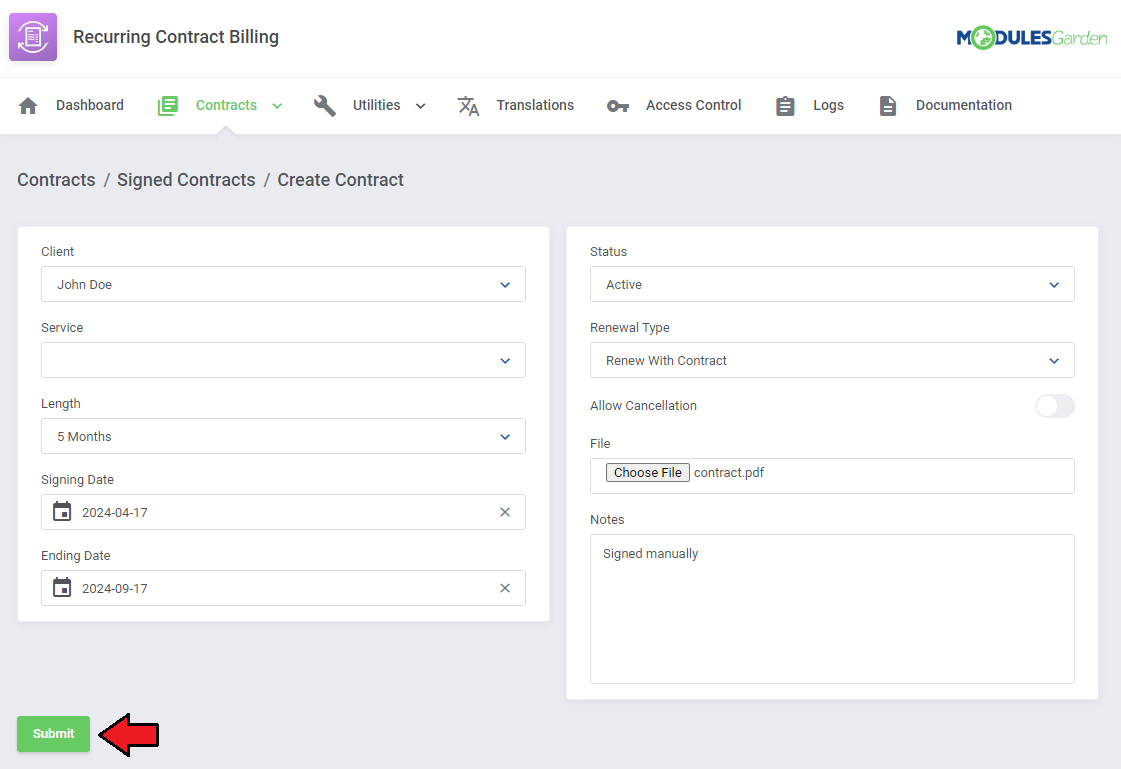Click the Access Control key icon

tap(618, 106)
